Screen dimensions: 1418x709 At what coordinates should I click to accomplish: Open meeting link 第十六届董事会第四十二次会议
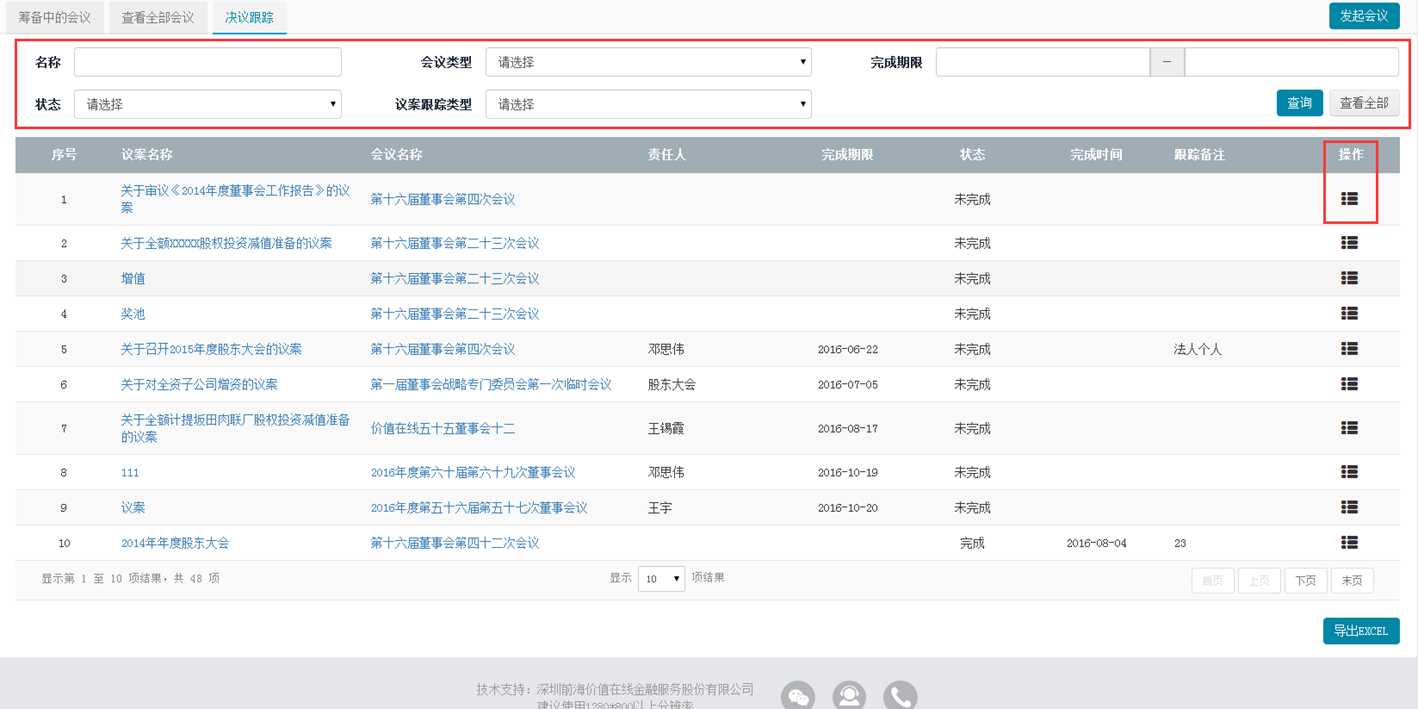pos(455,542)
